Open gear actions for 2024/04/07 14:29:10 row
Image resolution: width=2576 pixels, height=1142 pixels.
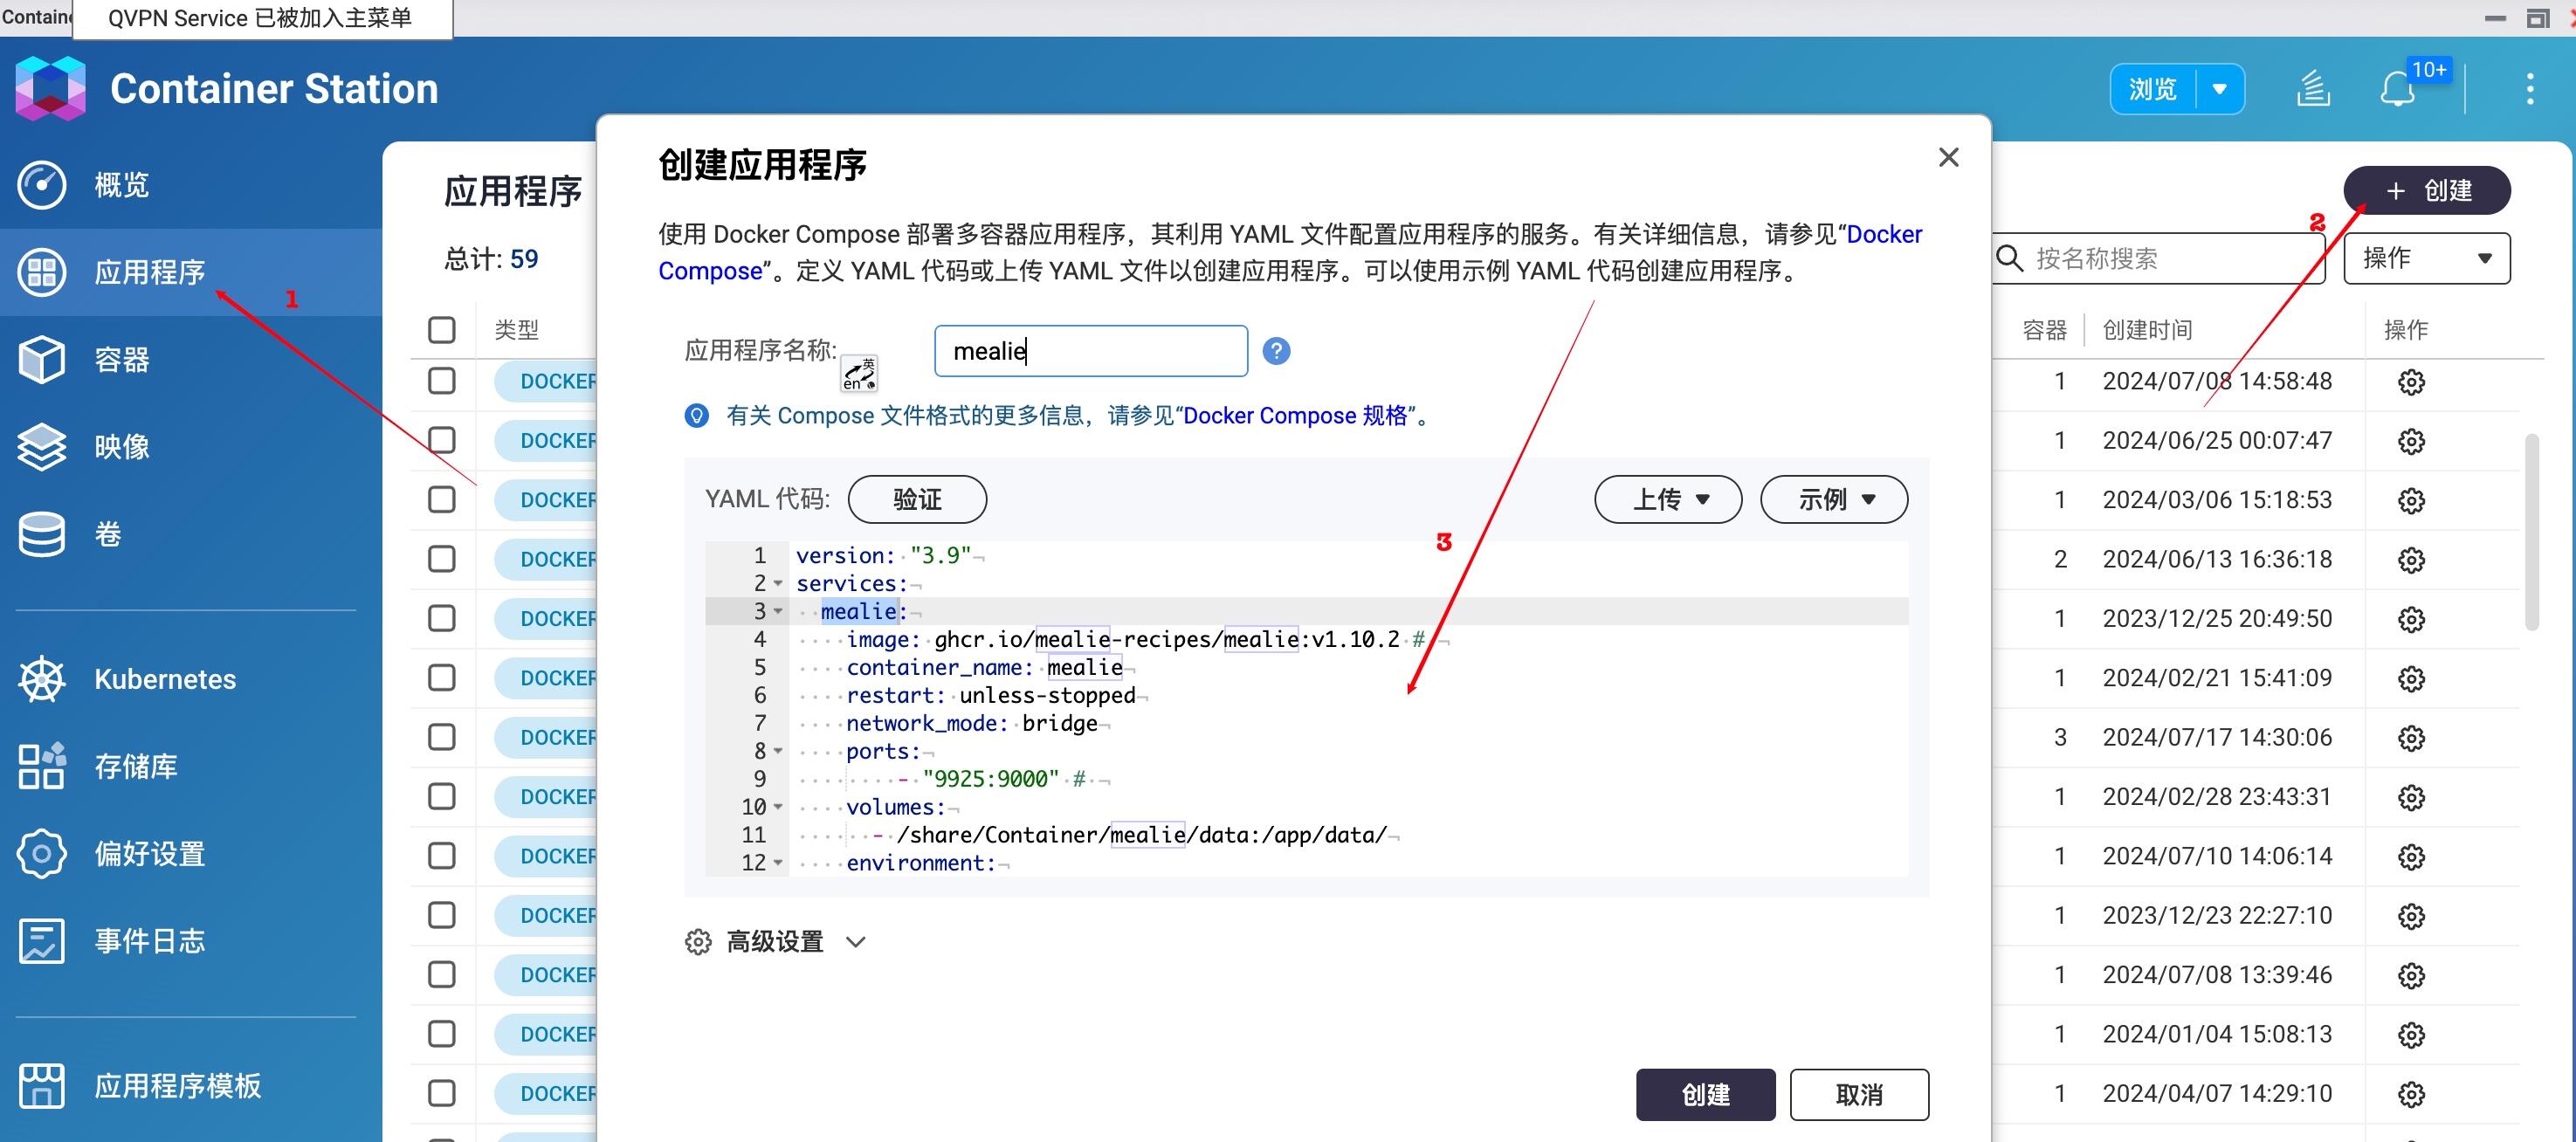pos(2411,1094)
